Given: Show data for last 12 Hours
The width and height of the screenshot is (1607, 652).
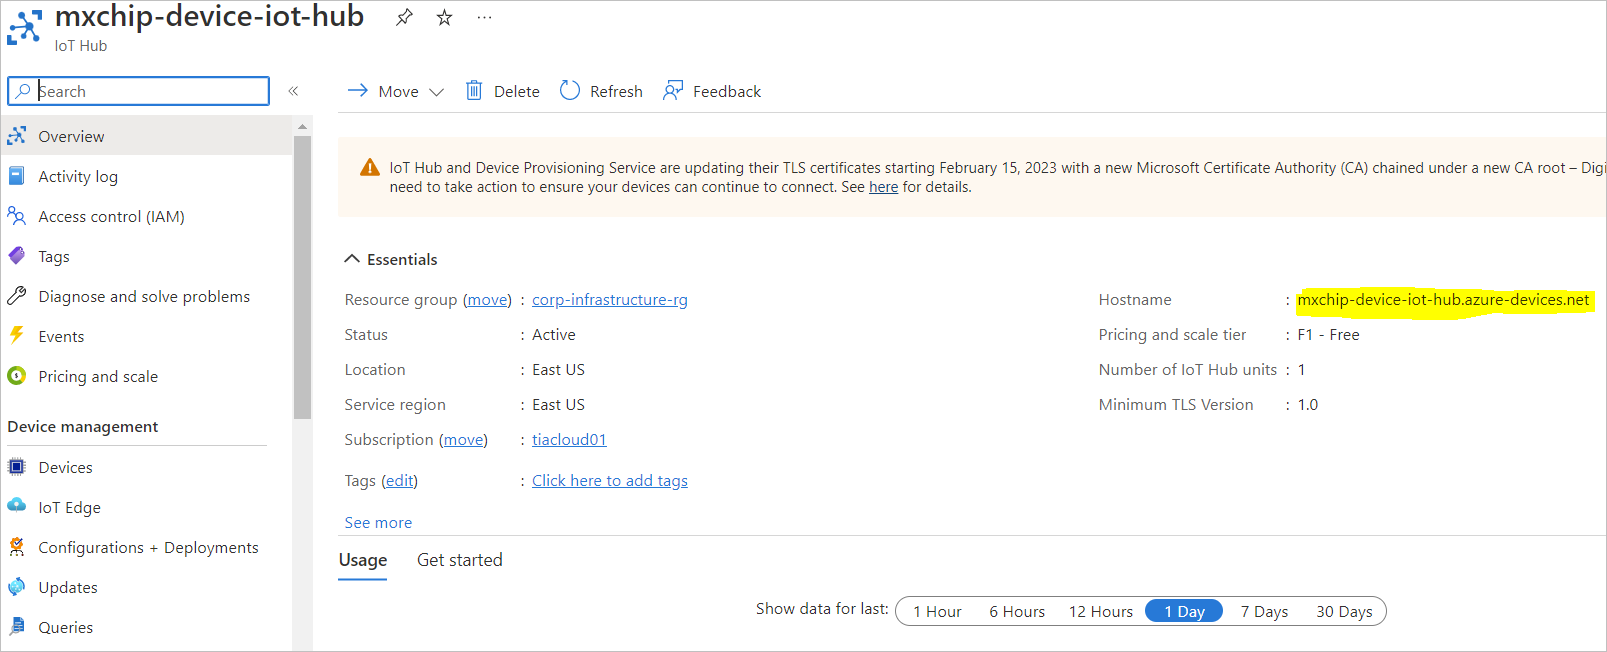Looking at the screenshot, I should [1101, 612].
